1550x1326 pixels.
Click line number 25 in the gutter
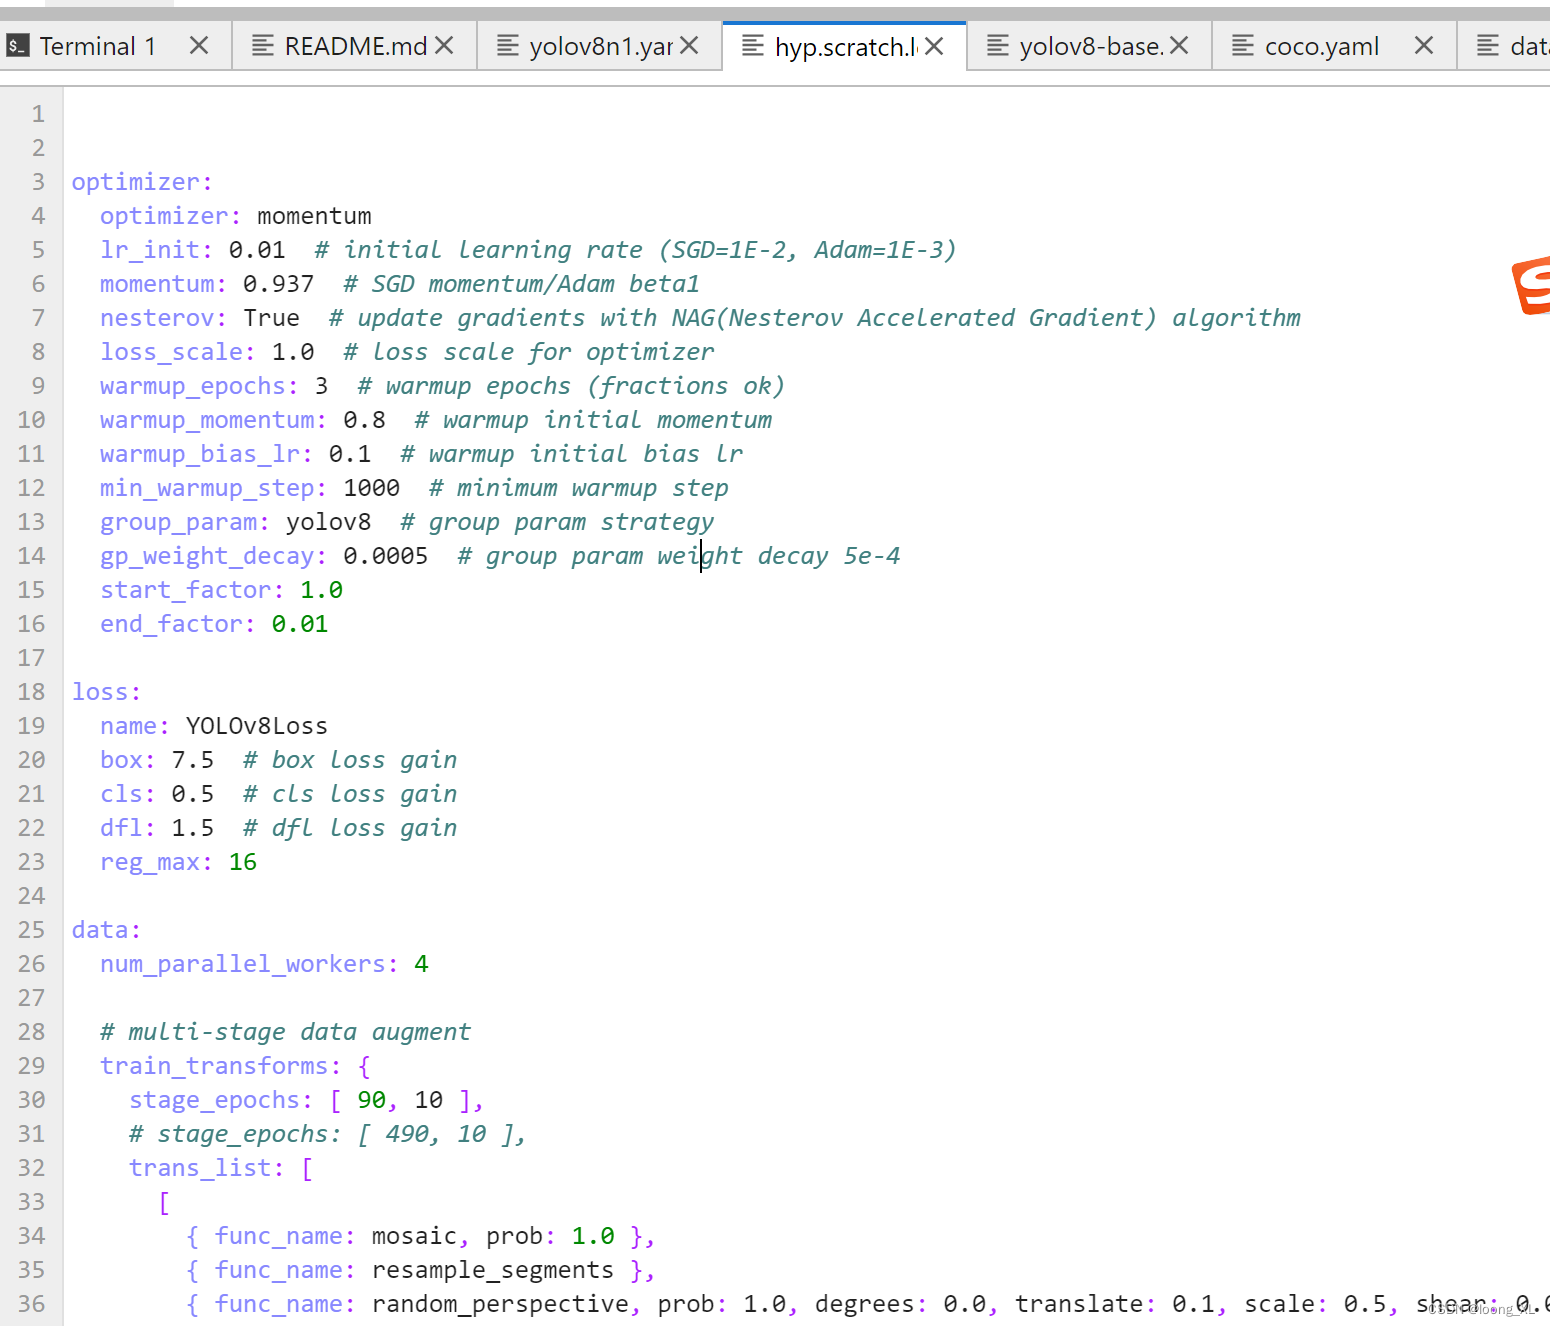click(31, 930)
